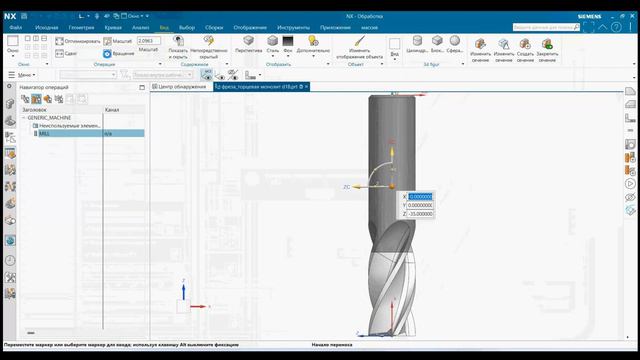Switch to Program Order view icon
This screenshot has width=640, height=360.
point(25,99)
